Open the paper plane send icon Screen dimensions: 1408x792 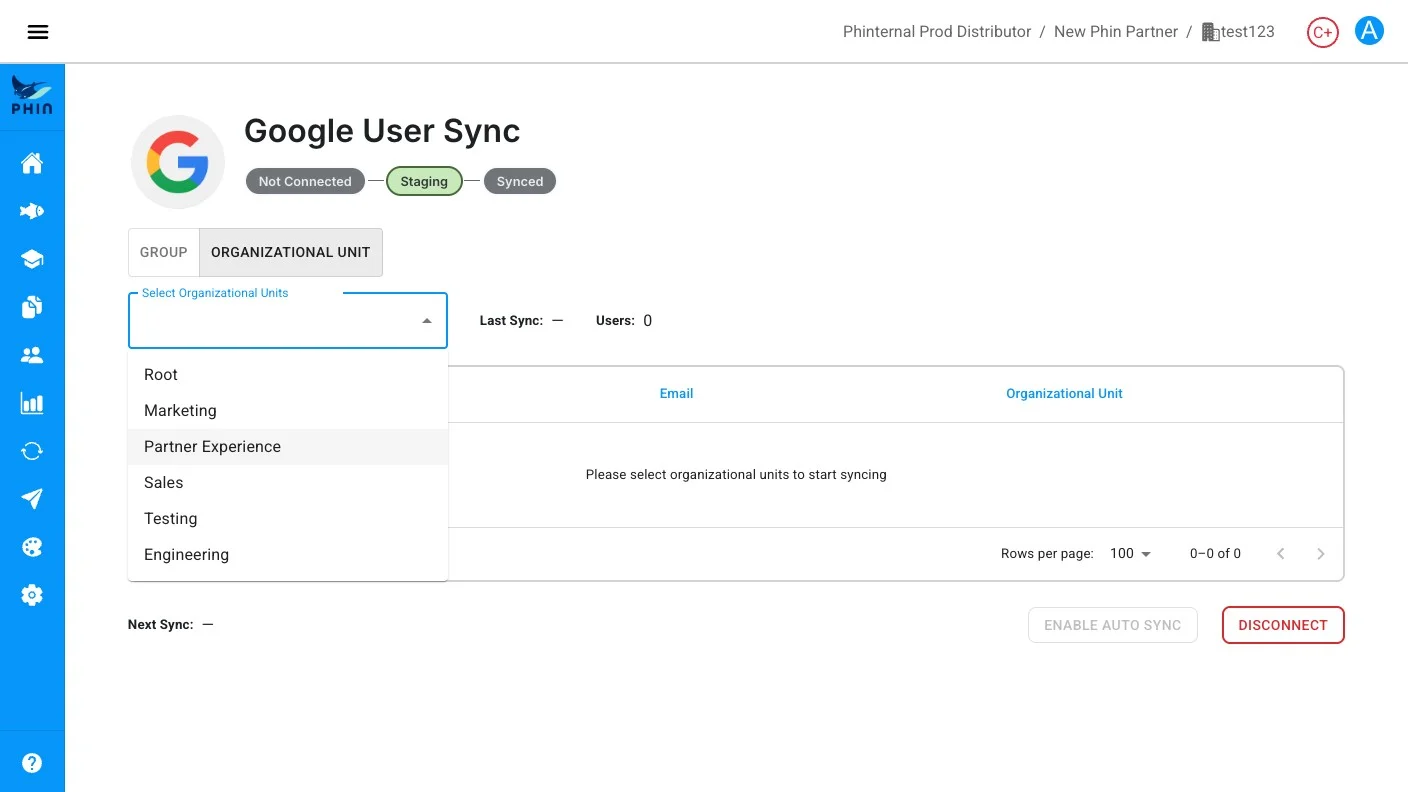pos(32,499)
